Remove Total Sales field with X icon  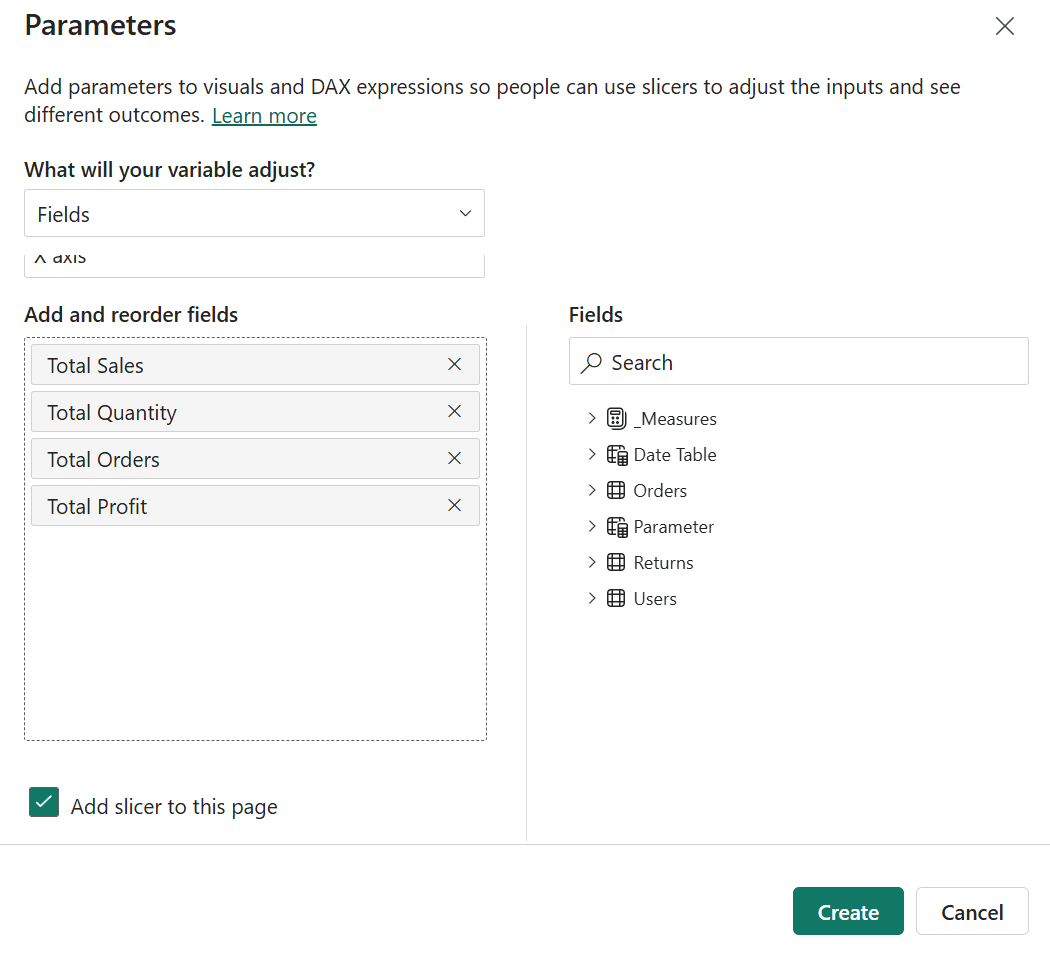(x=454, y=365)
